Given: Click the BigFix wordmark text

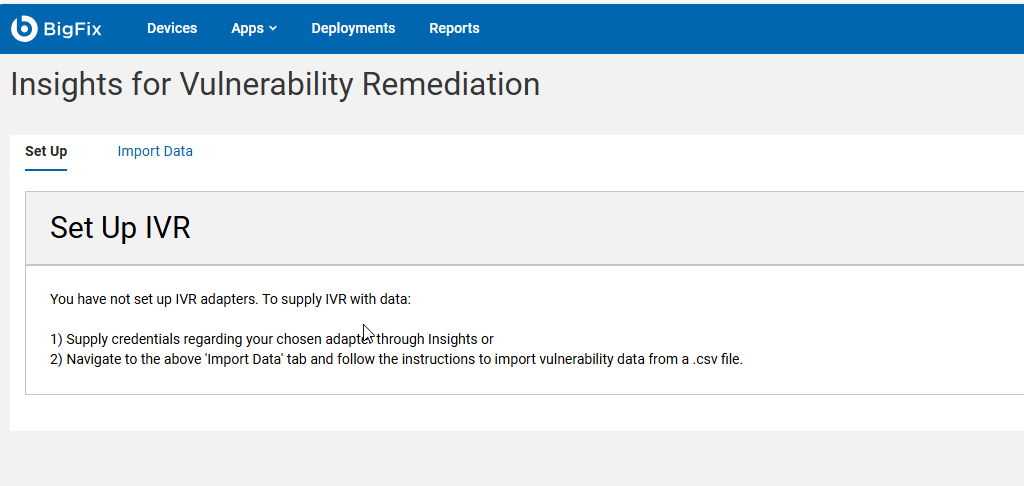Looking at the screenshot, I should coord(72,29).
